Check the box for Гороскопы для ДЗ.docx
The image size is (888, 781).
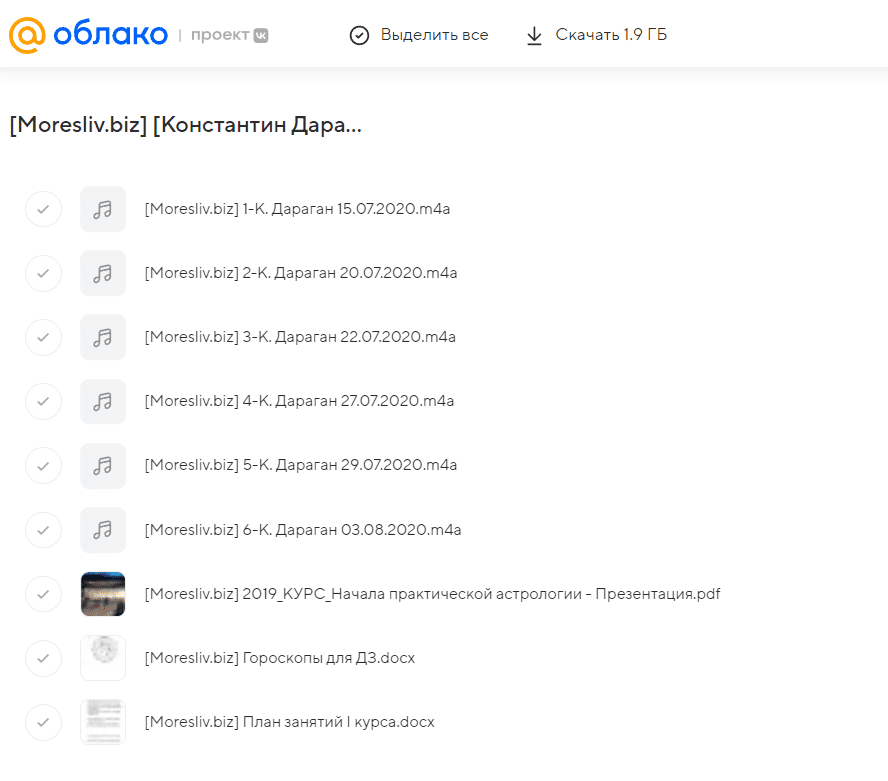click(x=43, y=658)
